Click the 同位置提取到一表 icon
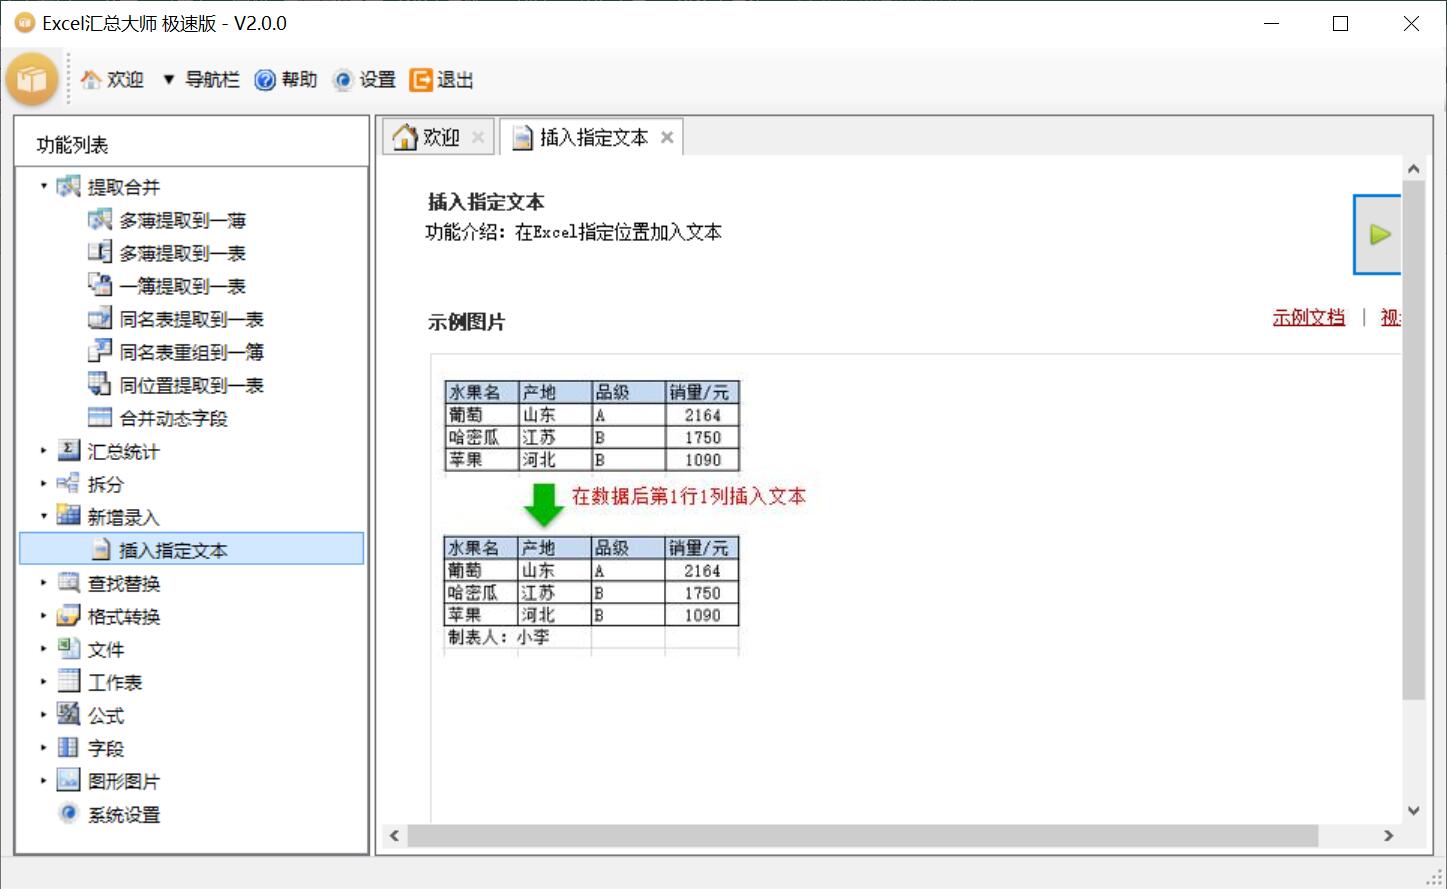1447x889 pixels. tap(100, 384)
